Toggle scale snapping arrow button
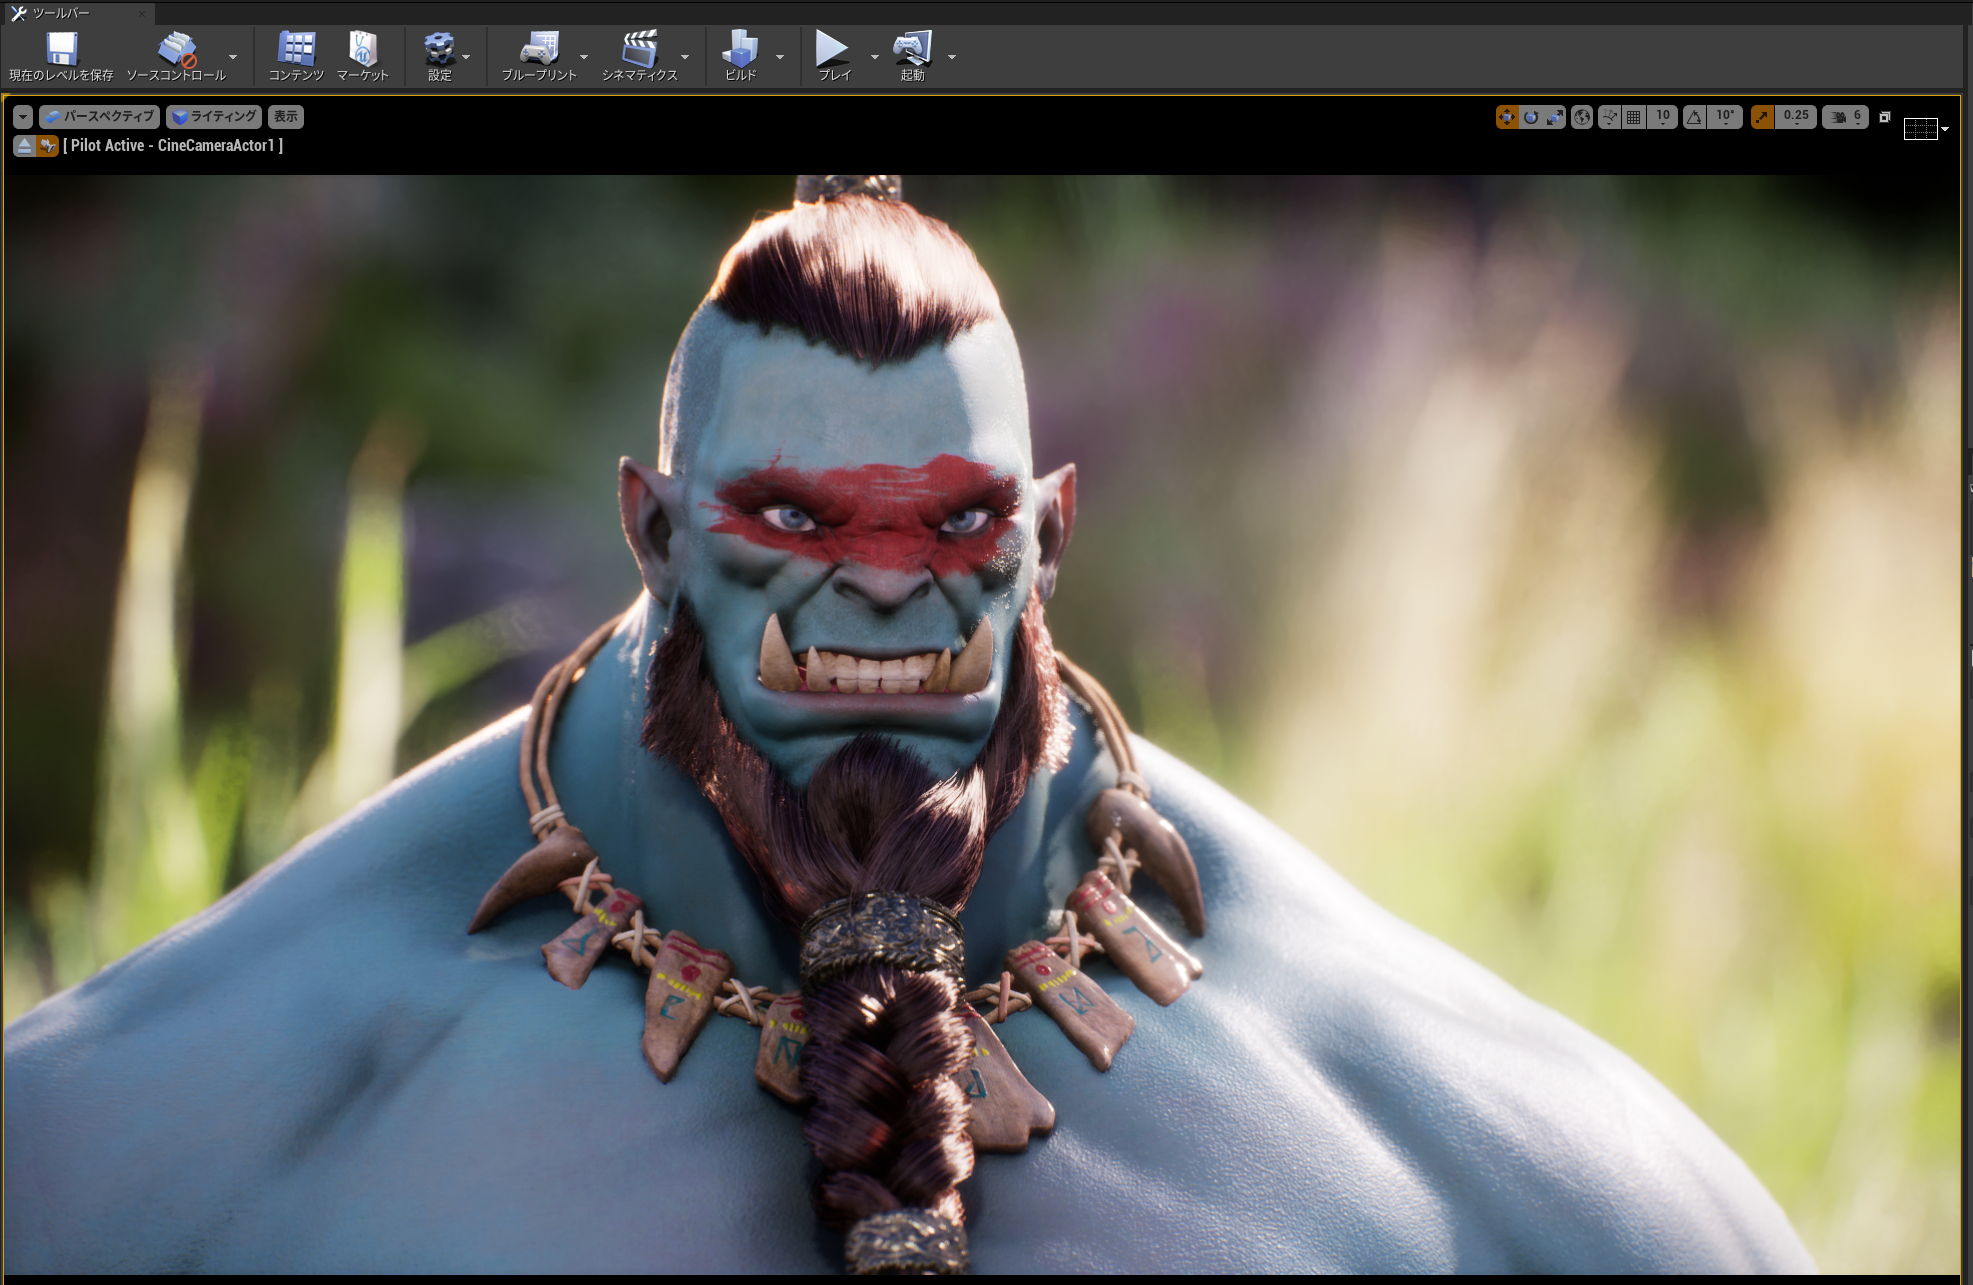This screenshot has height=1285, width=1973. (x=1762, y=117)
